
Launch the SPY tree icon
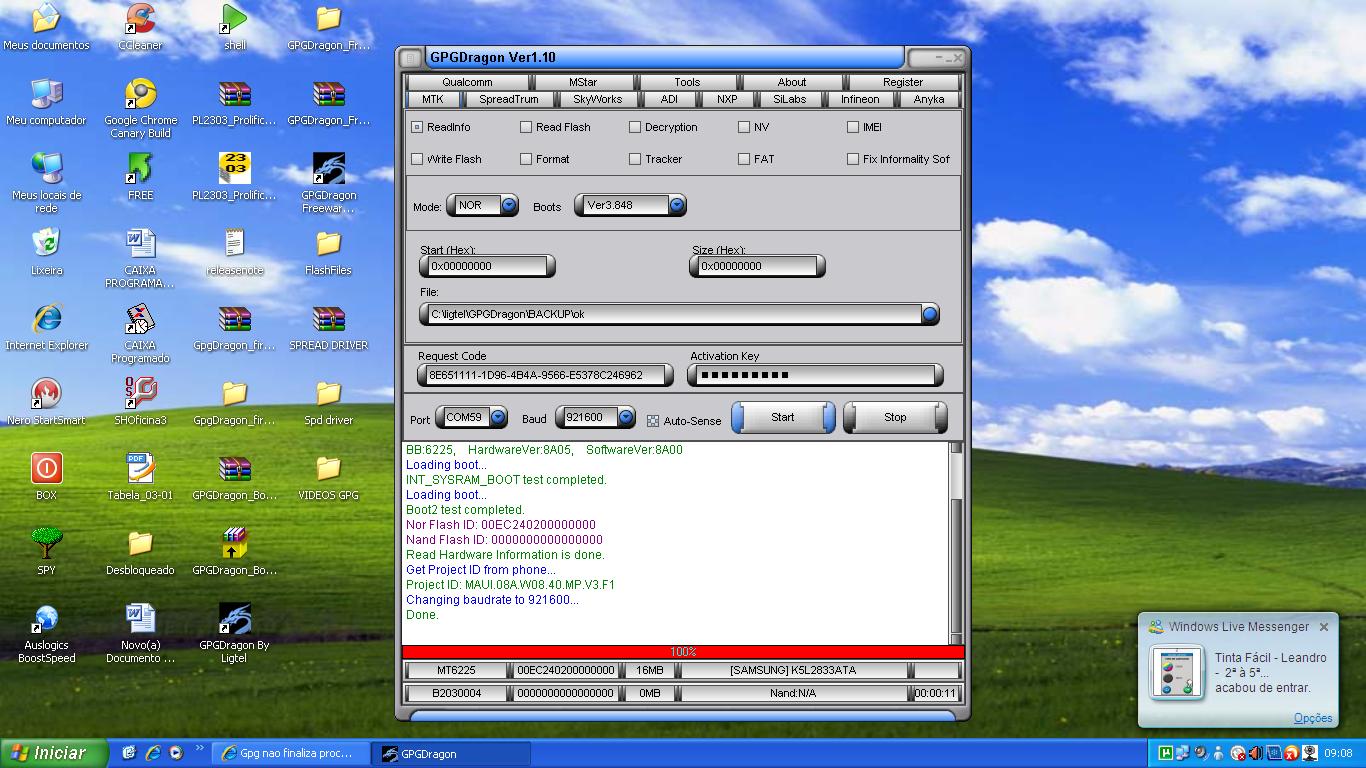click(46, 552)
